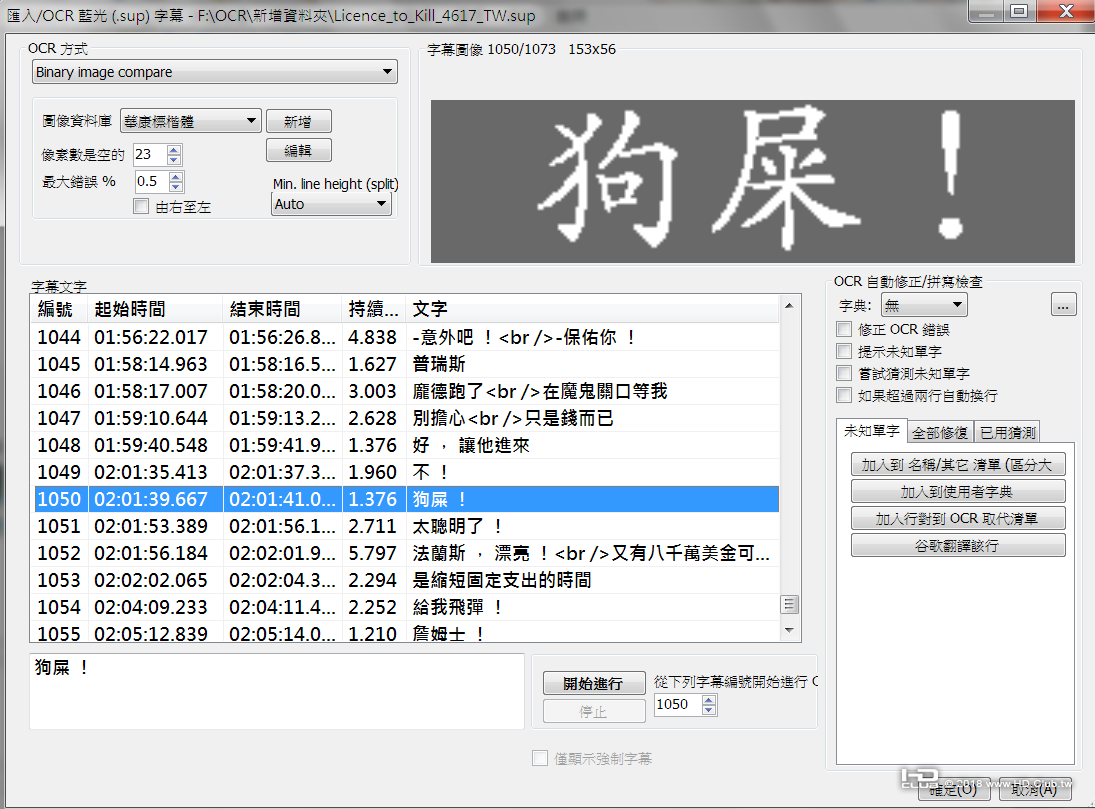Viewport: 1095px width, 809px height.
Task: Click the 編輯 button
Action: click(x=298, y=150)
